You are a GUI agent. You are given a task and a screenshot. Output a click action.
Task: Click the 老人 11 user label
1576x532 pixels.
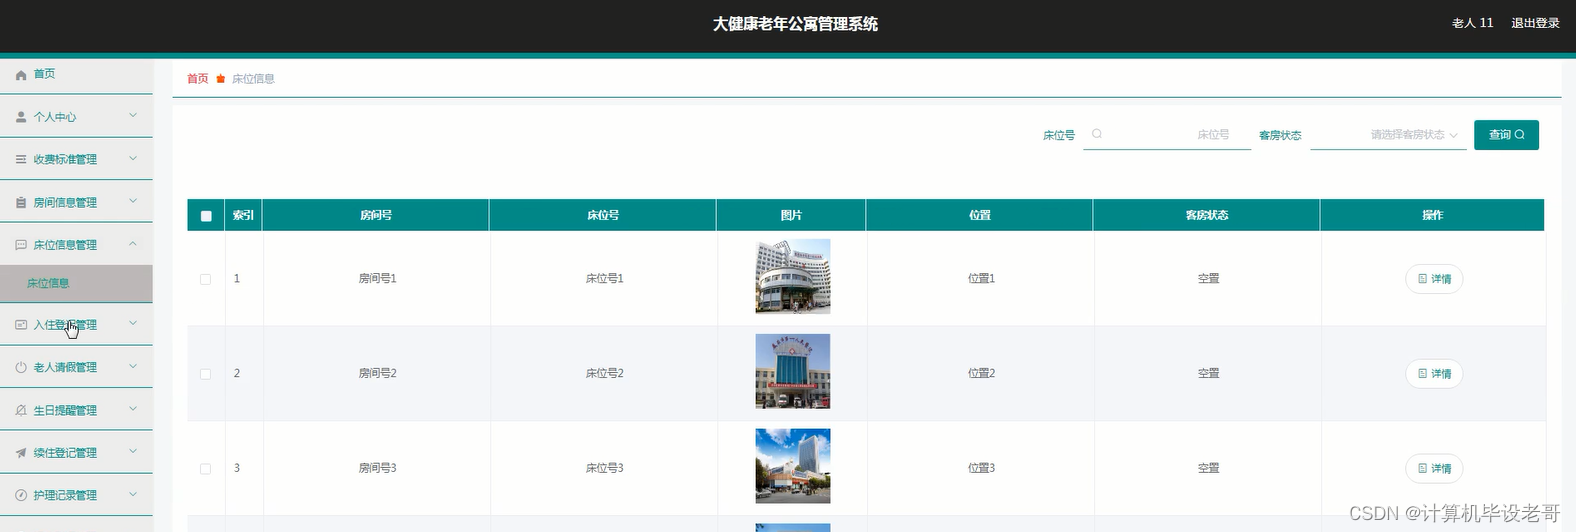[1472, 23]
